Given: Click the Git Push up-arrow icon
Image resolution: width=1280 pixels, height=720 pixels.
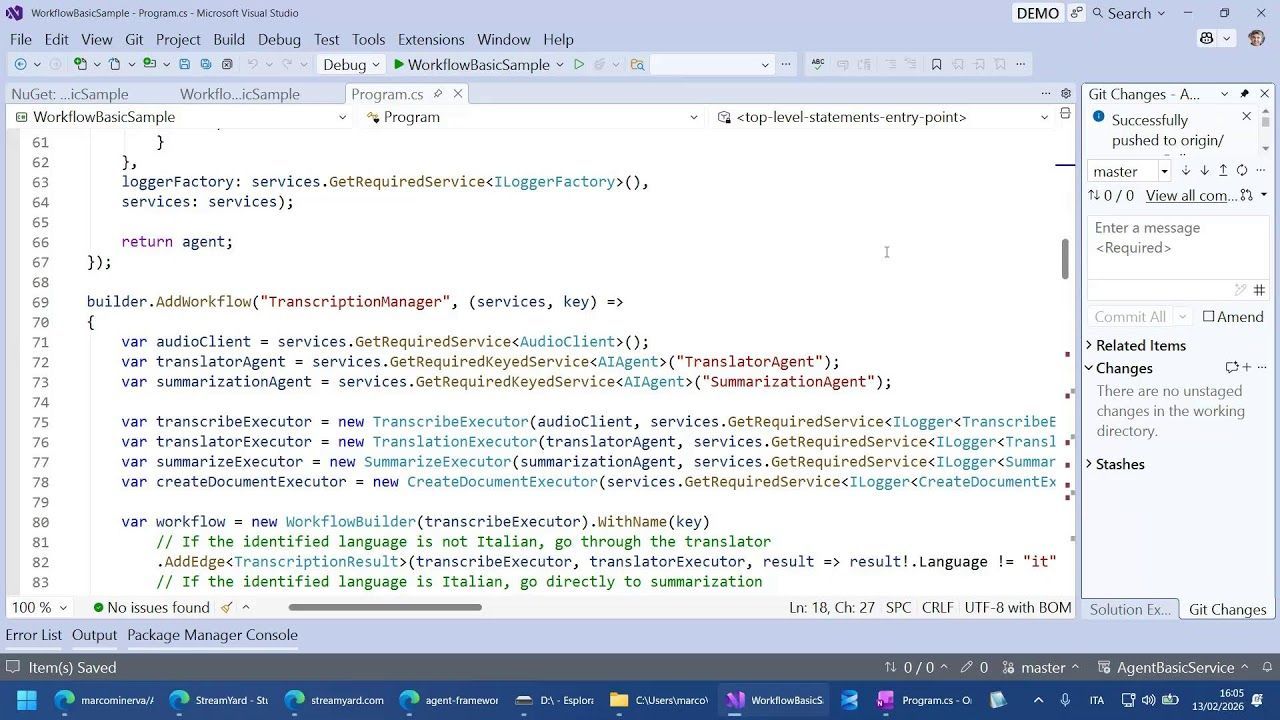Looking at the screenshot, I should pos(1222,171).
